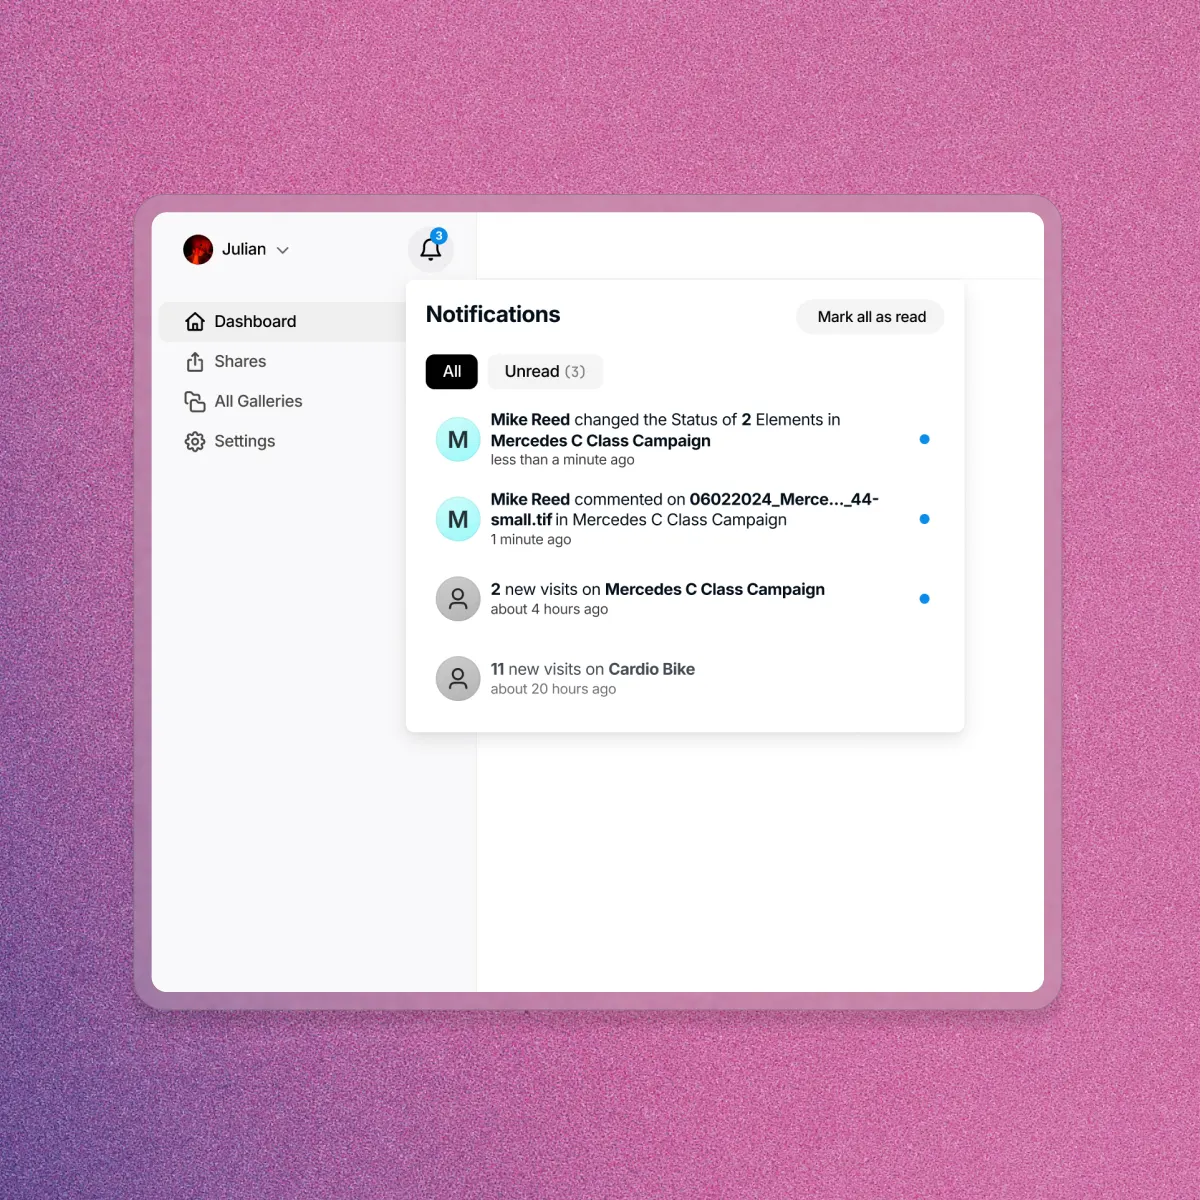The image size is (1200, 1200).
Task: Click the All Galleries folder icon
Action: (196, 401)
